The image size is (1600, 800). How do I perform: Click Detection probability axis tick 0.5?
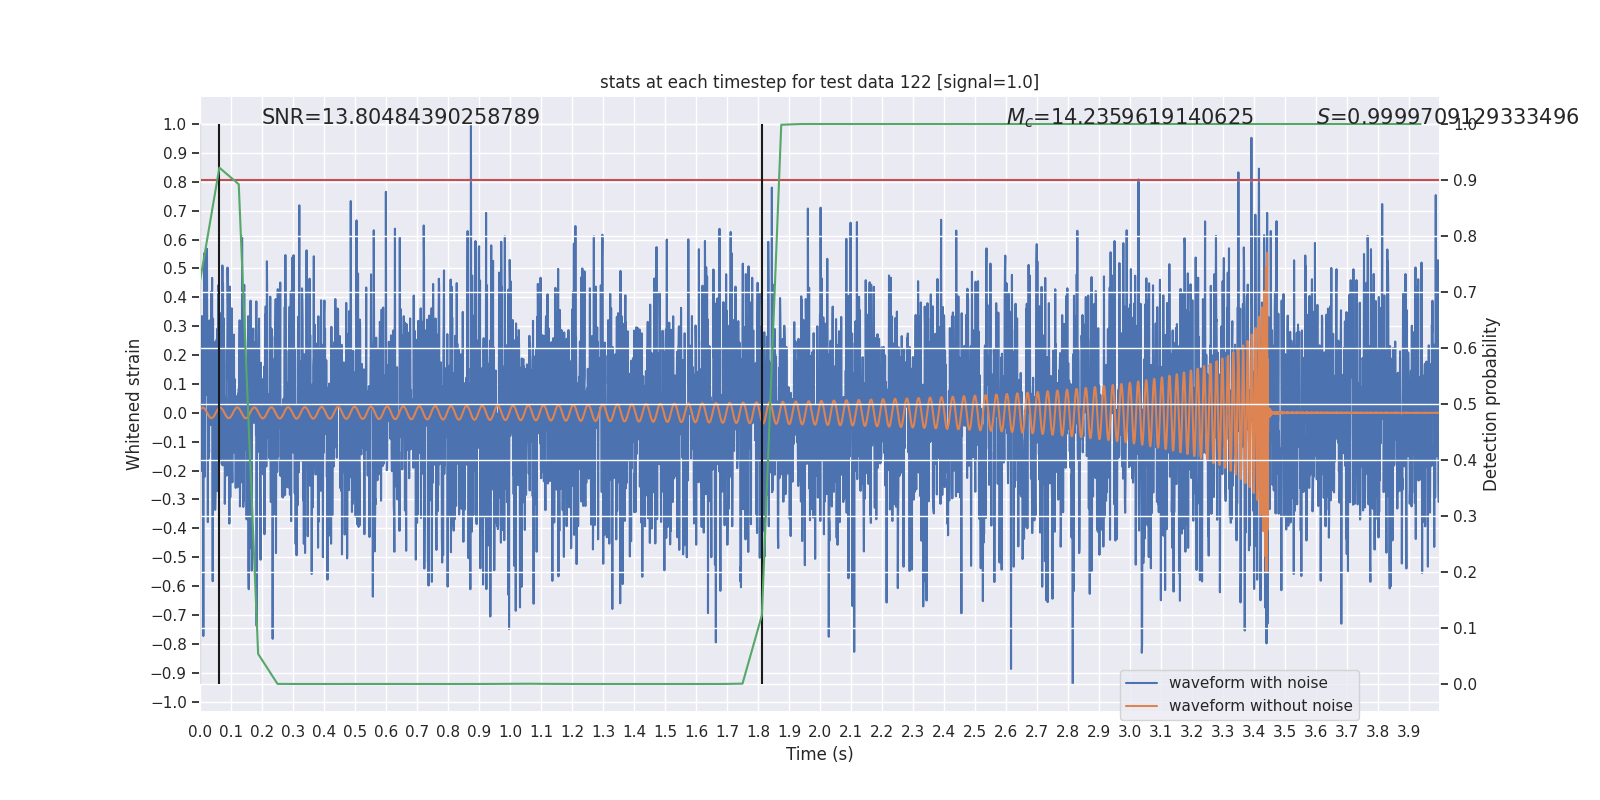click(x=1465, y=405)
